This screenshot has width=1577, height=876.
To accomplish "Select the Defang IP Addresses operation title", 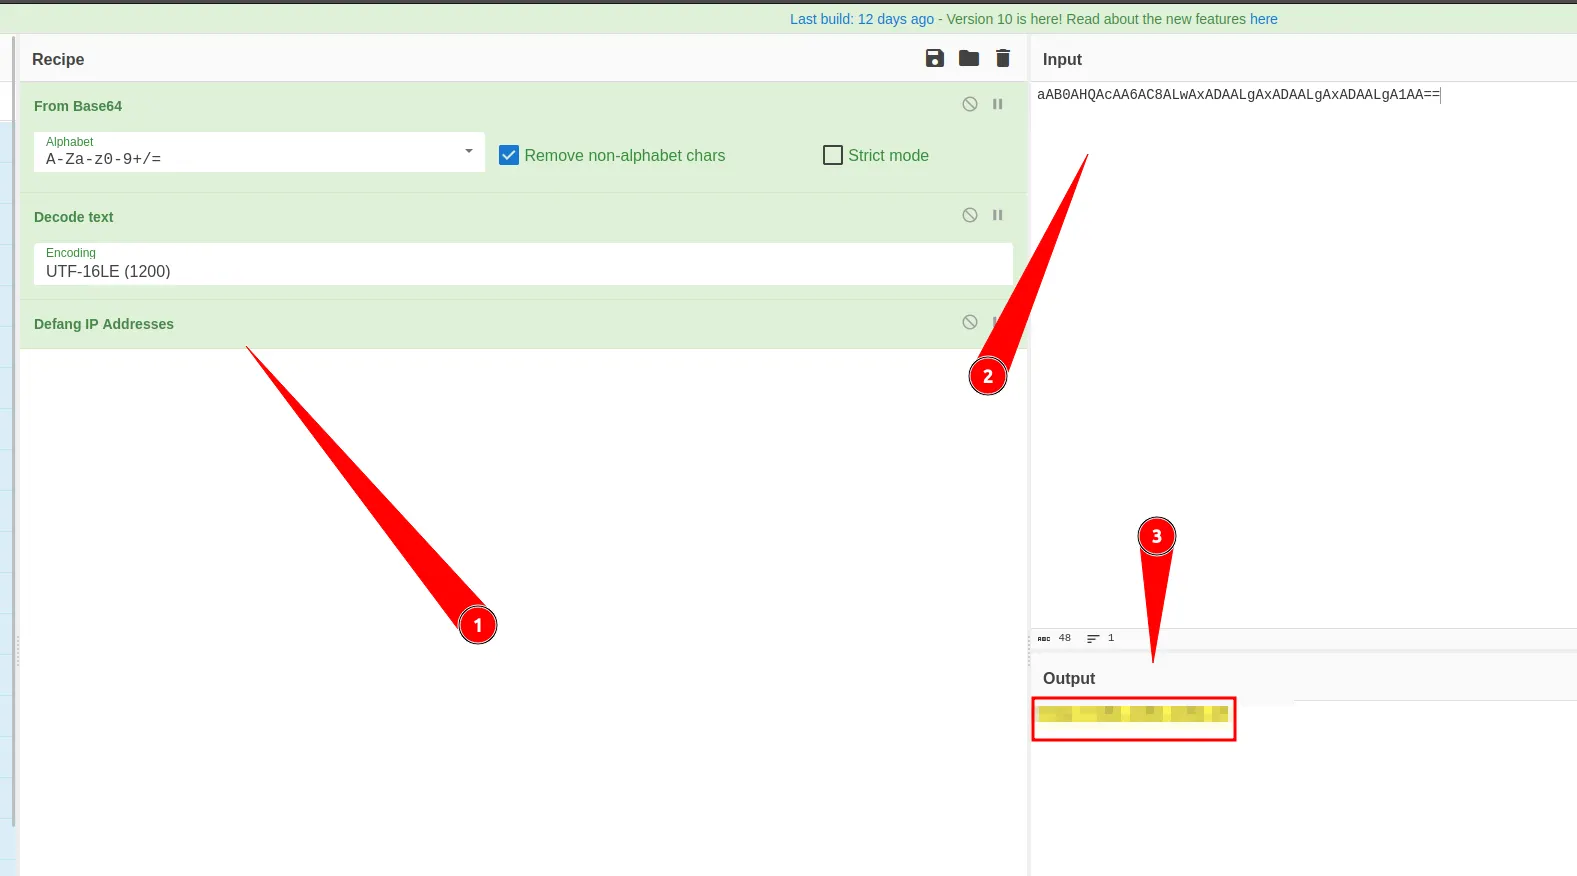I will (x=104, y=324).
